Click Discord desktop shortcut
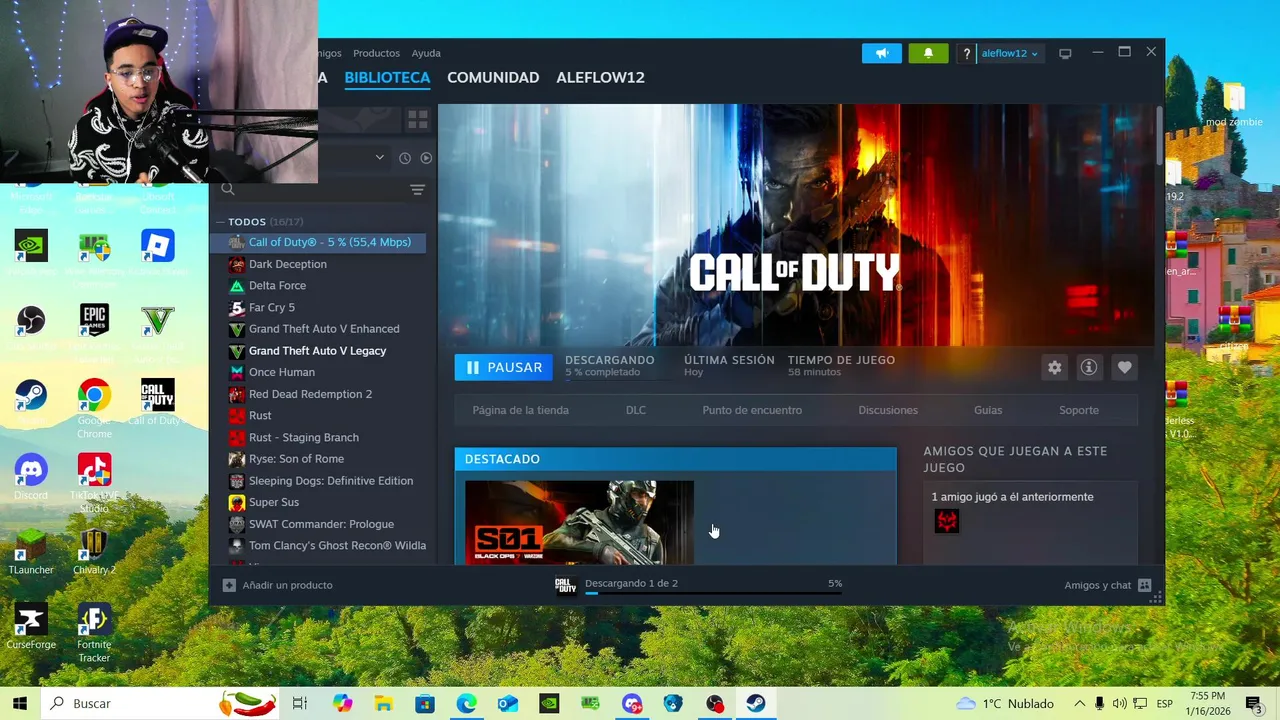1280x720 pixels. point(31,477)
